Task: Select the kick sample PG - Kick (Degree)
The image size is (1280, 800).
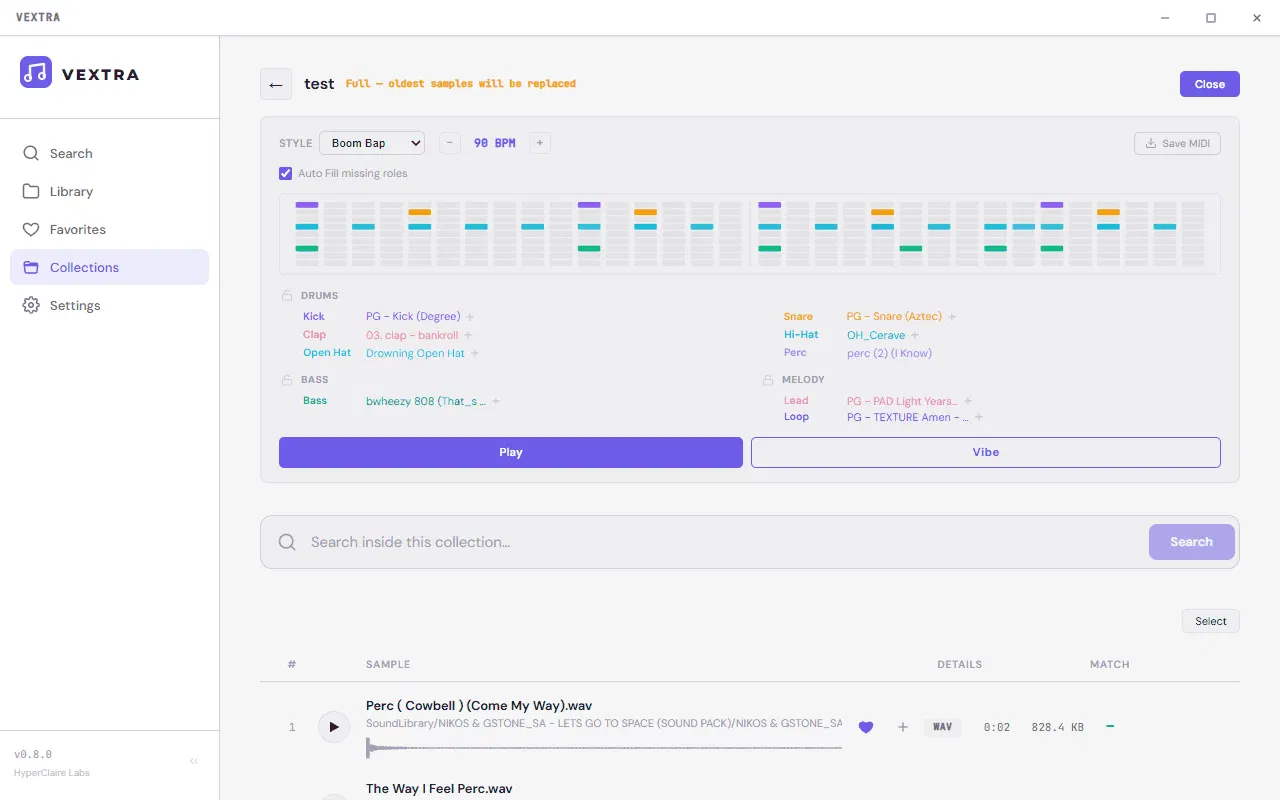Action: click(413, 317)
